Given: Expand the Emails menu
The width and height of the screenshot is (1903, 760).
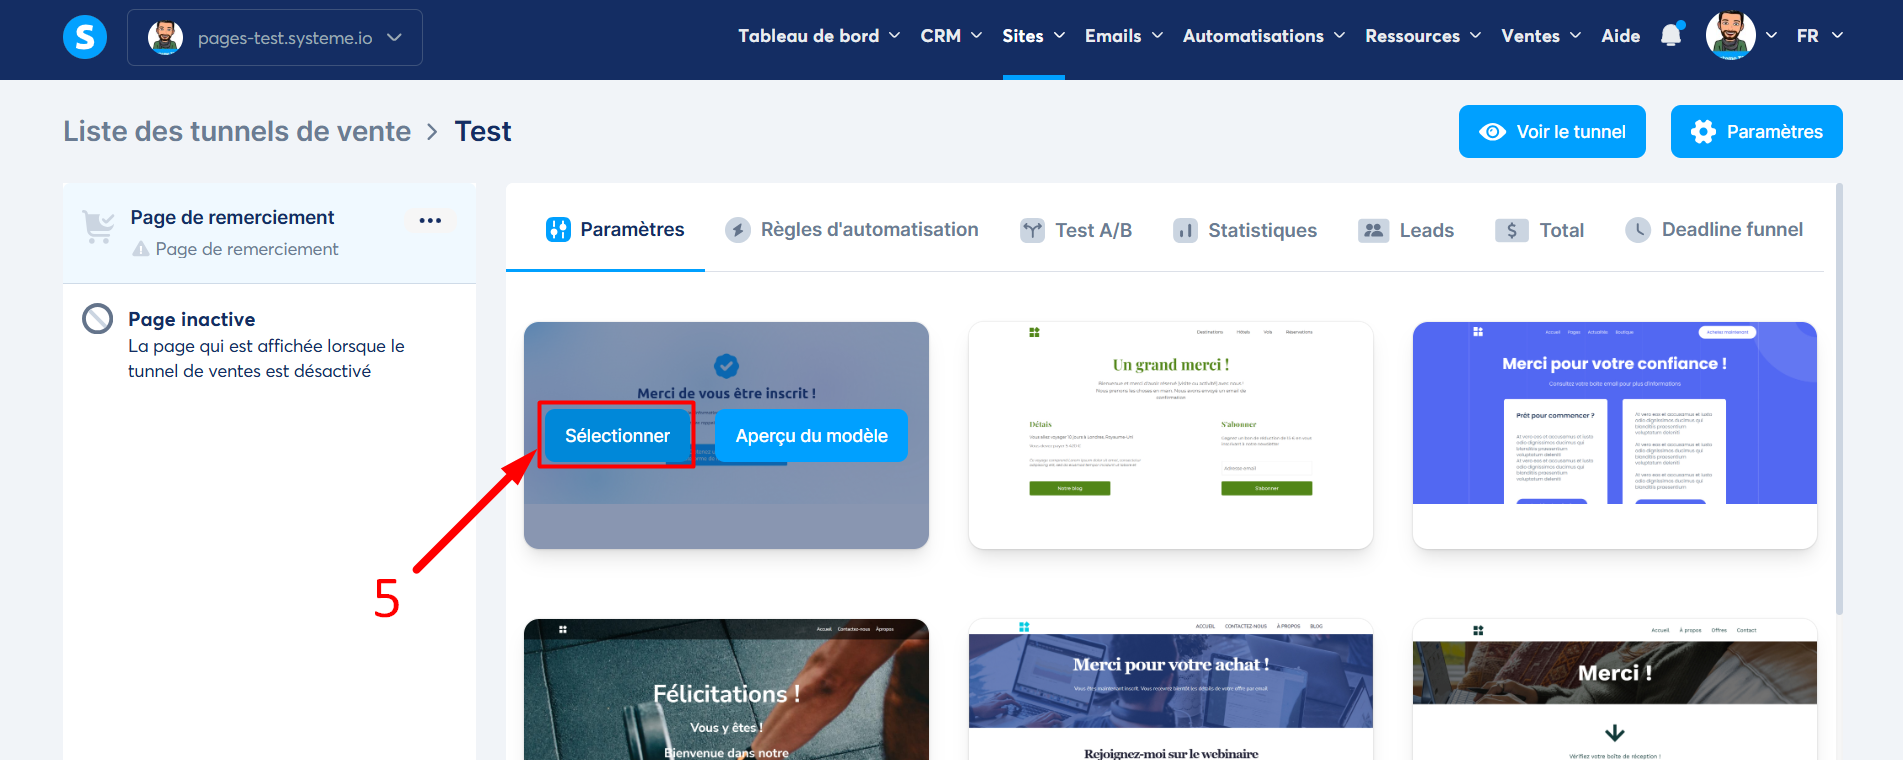Looking at the screenshot, I should point(1124,36).
